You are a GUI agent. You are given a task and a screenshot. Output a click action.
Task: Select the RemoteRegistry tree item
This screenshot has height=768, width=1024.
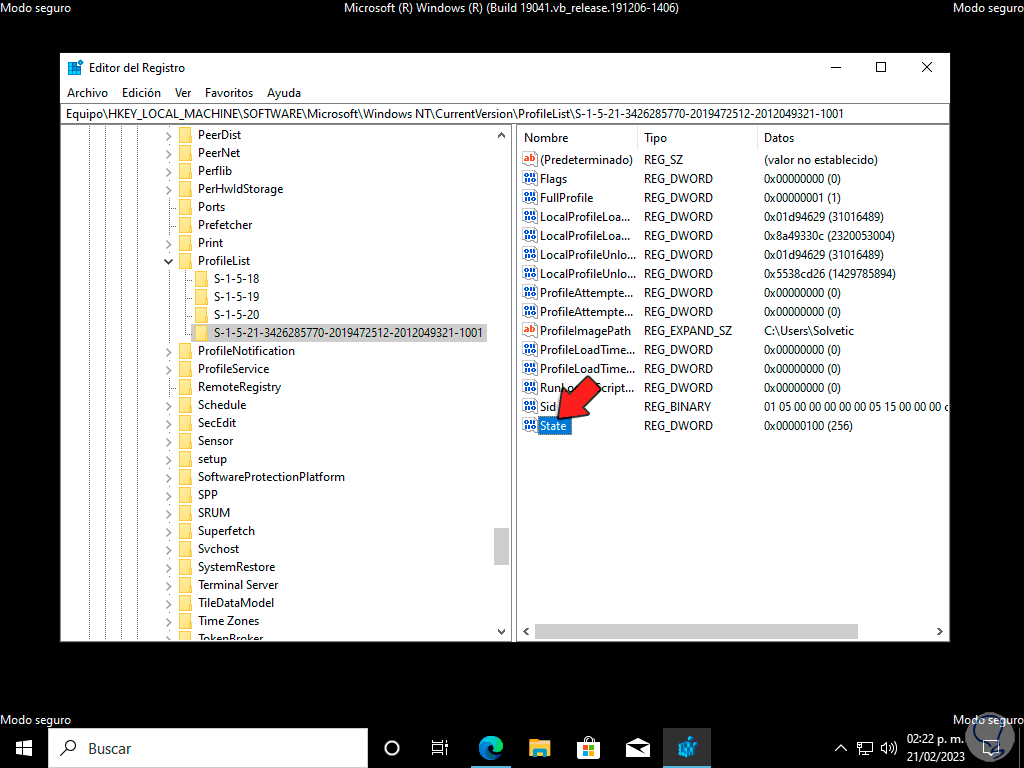[x=239, y=387]
